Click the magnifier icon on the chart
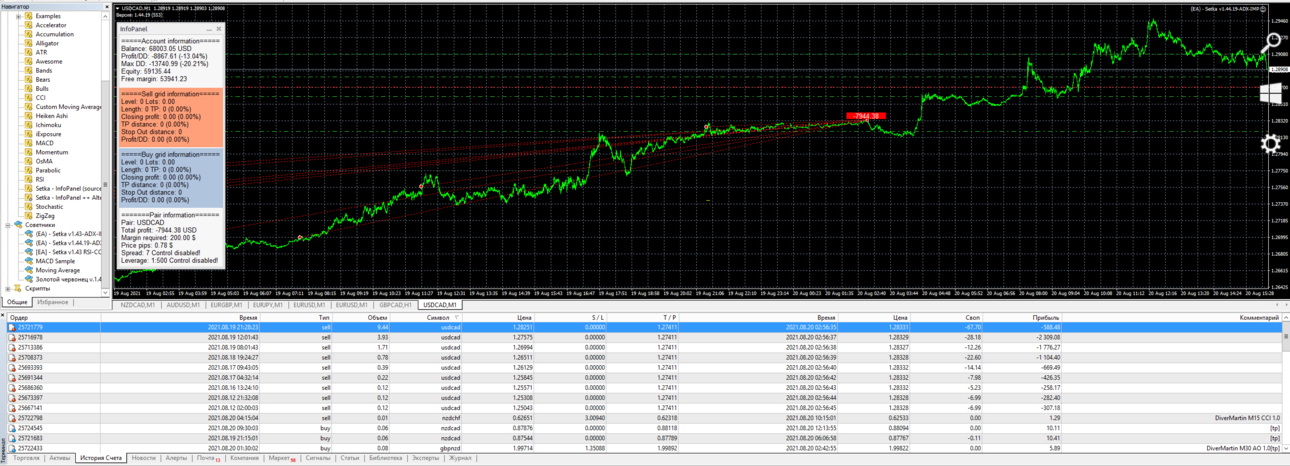The width and height of the screenshot is (1290, 466). coord(1271,43)
